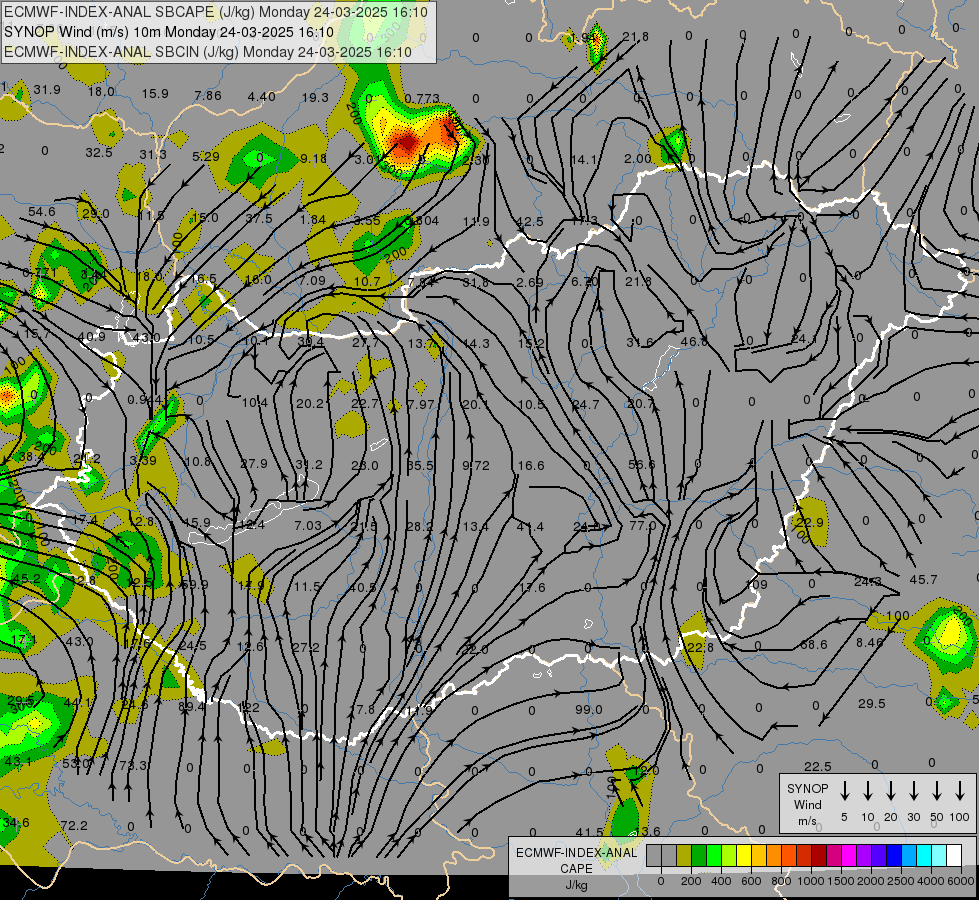This screenshot has height=900, width=979.
Task: Click the wind arrow above 30 m/s
Action: (x=913, y=791)
